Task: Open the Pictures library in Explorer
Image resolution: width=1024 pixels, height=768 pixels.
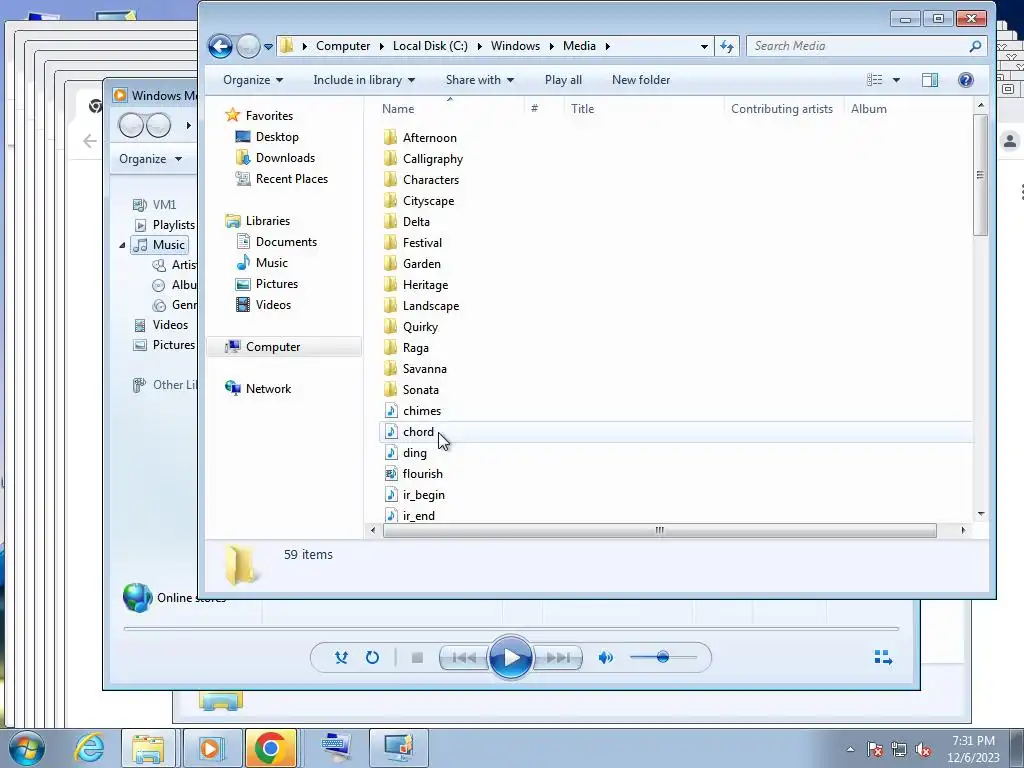Action: [x=277, y=283]
